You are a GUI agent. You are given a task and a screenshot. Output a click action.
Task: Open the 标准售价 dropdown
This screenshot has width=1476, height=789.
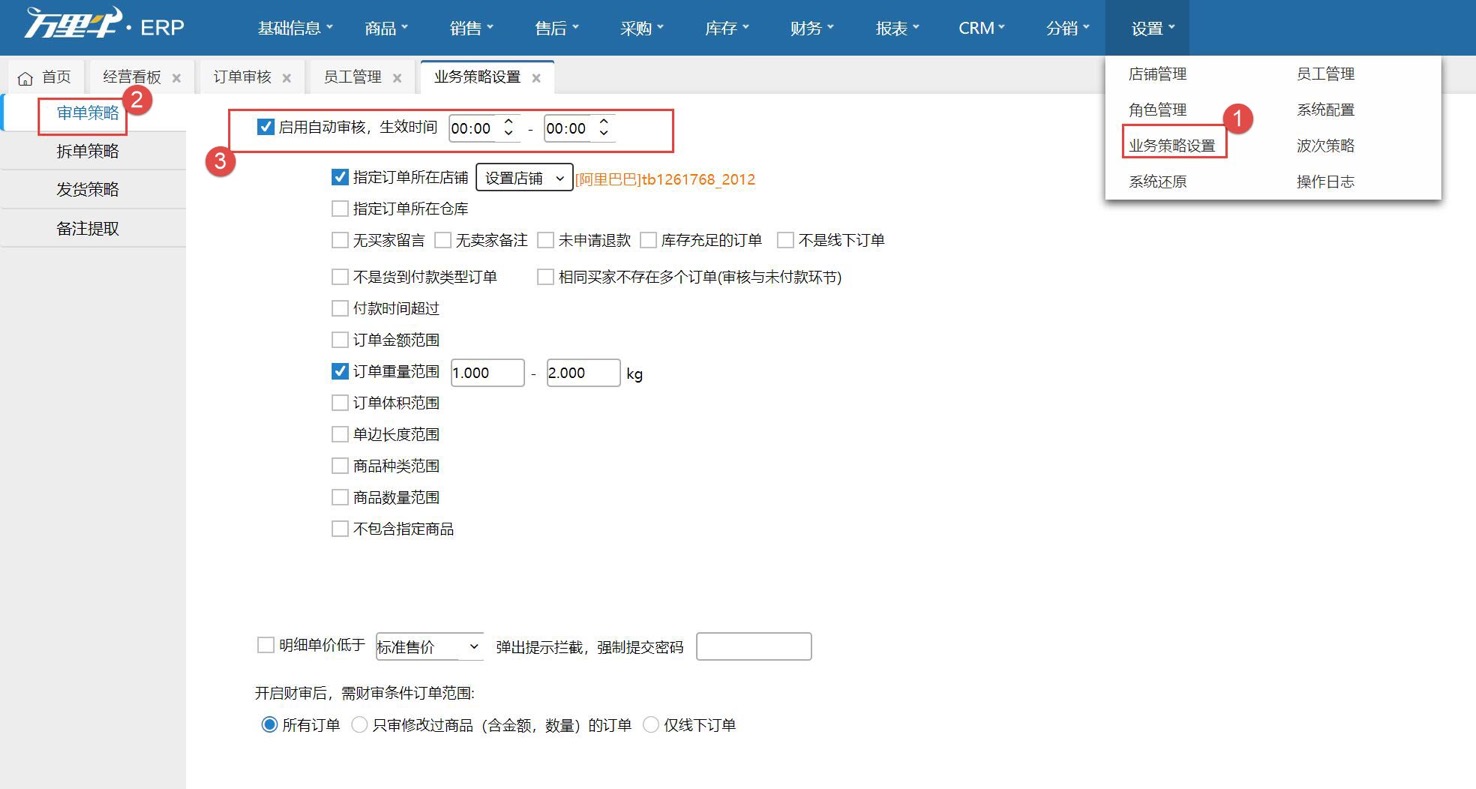coord(429,646)
